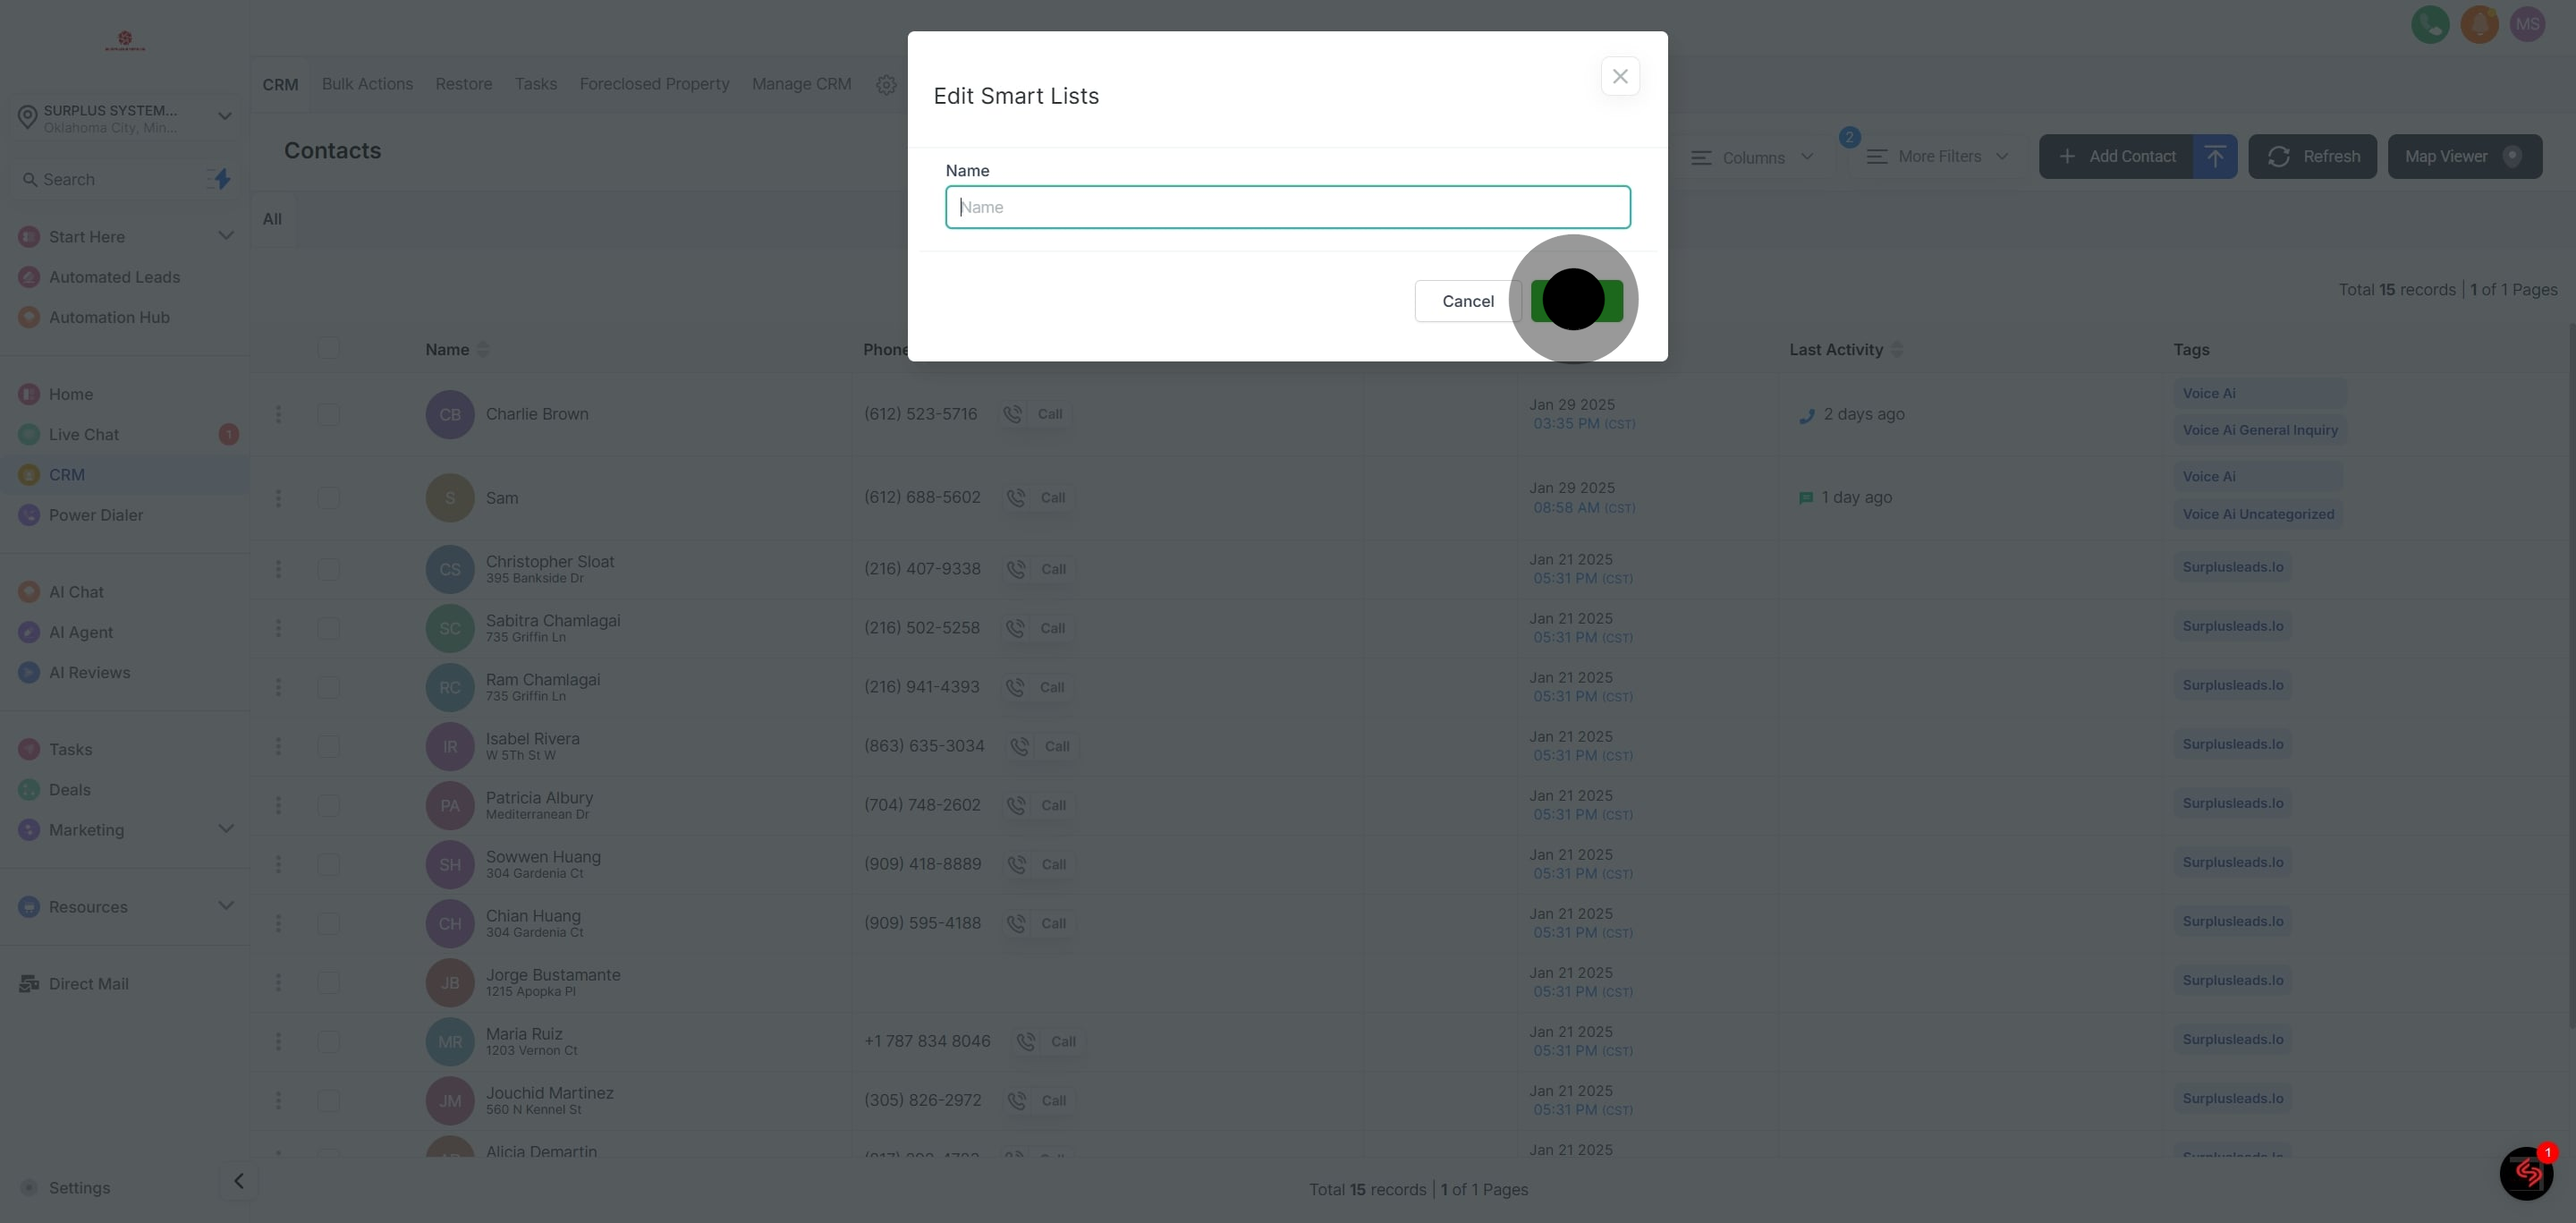Viewport: 2576px width, 1223px height.
Task: Open the Power Dialer panel
Action: [95, 515]
